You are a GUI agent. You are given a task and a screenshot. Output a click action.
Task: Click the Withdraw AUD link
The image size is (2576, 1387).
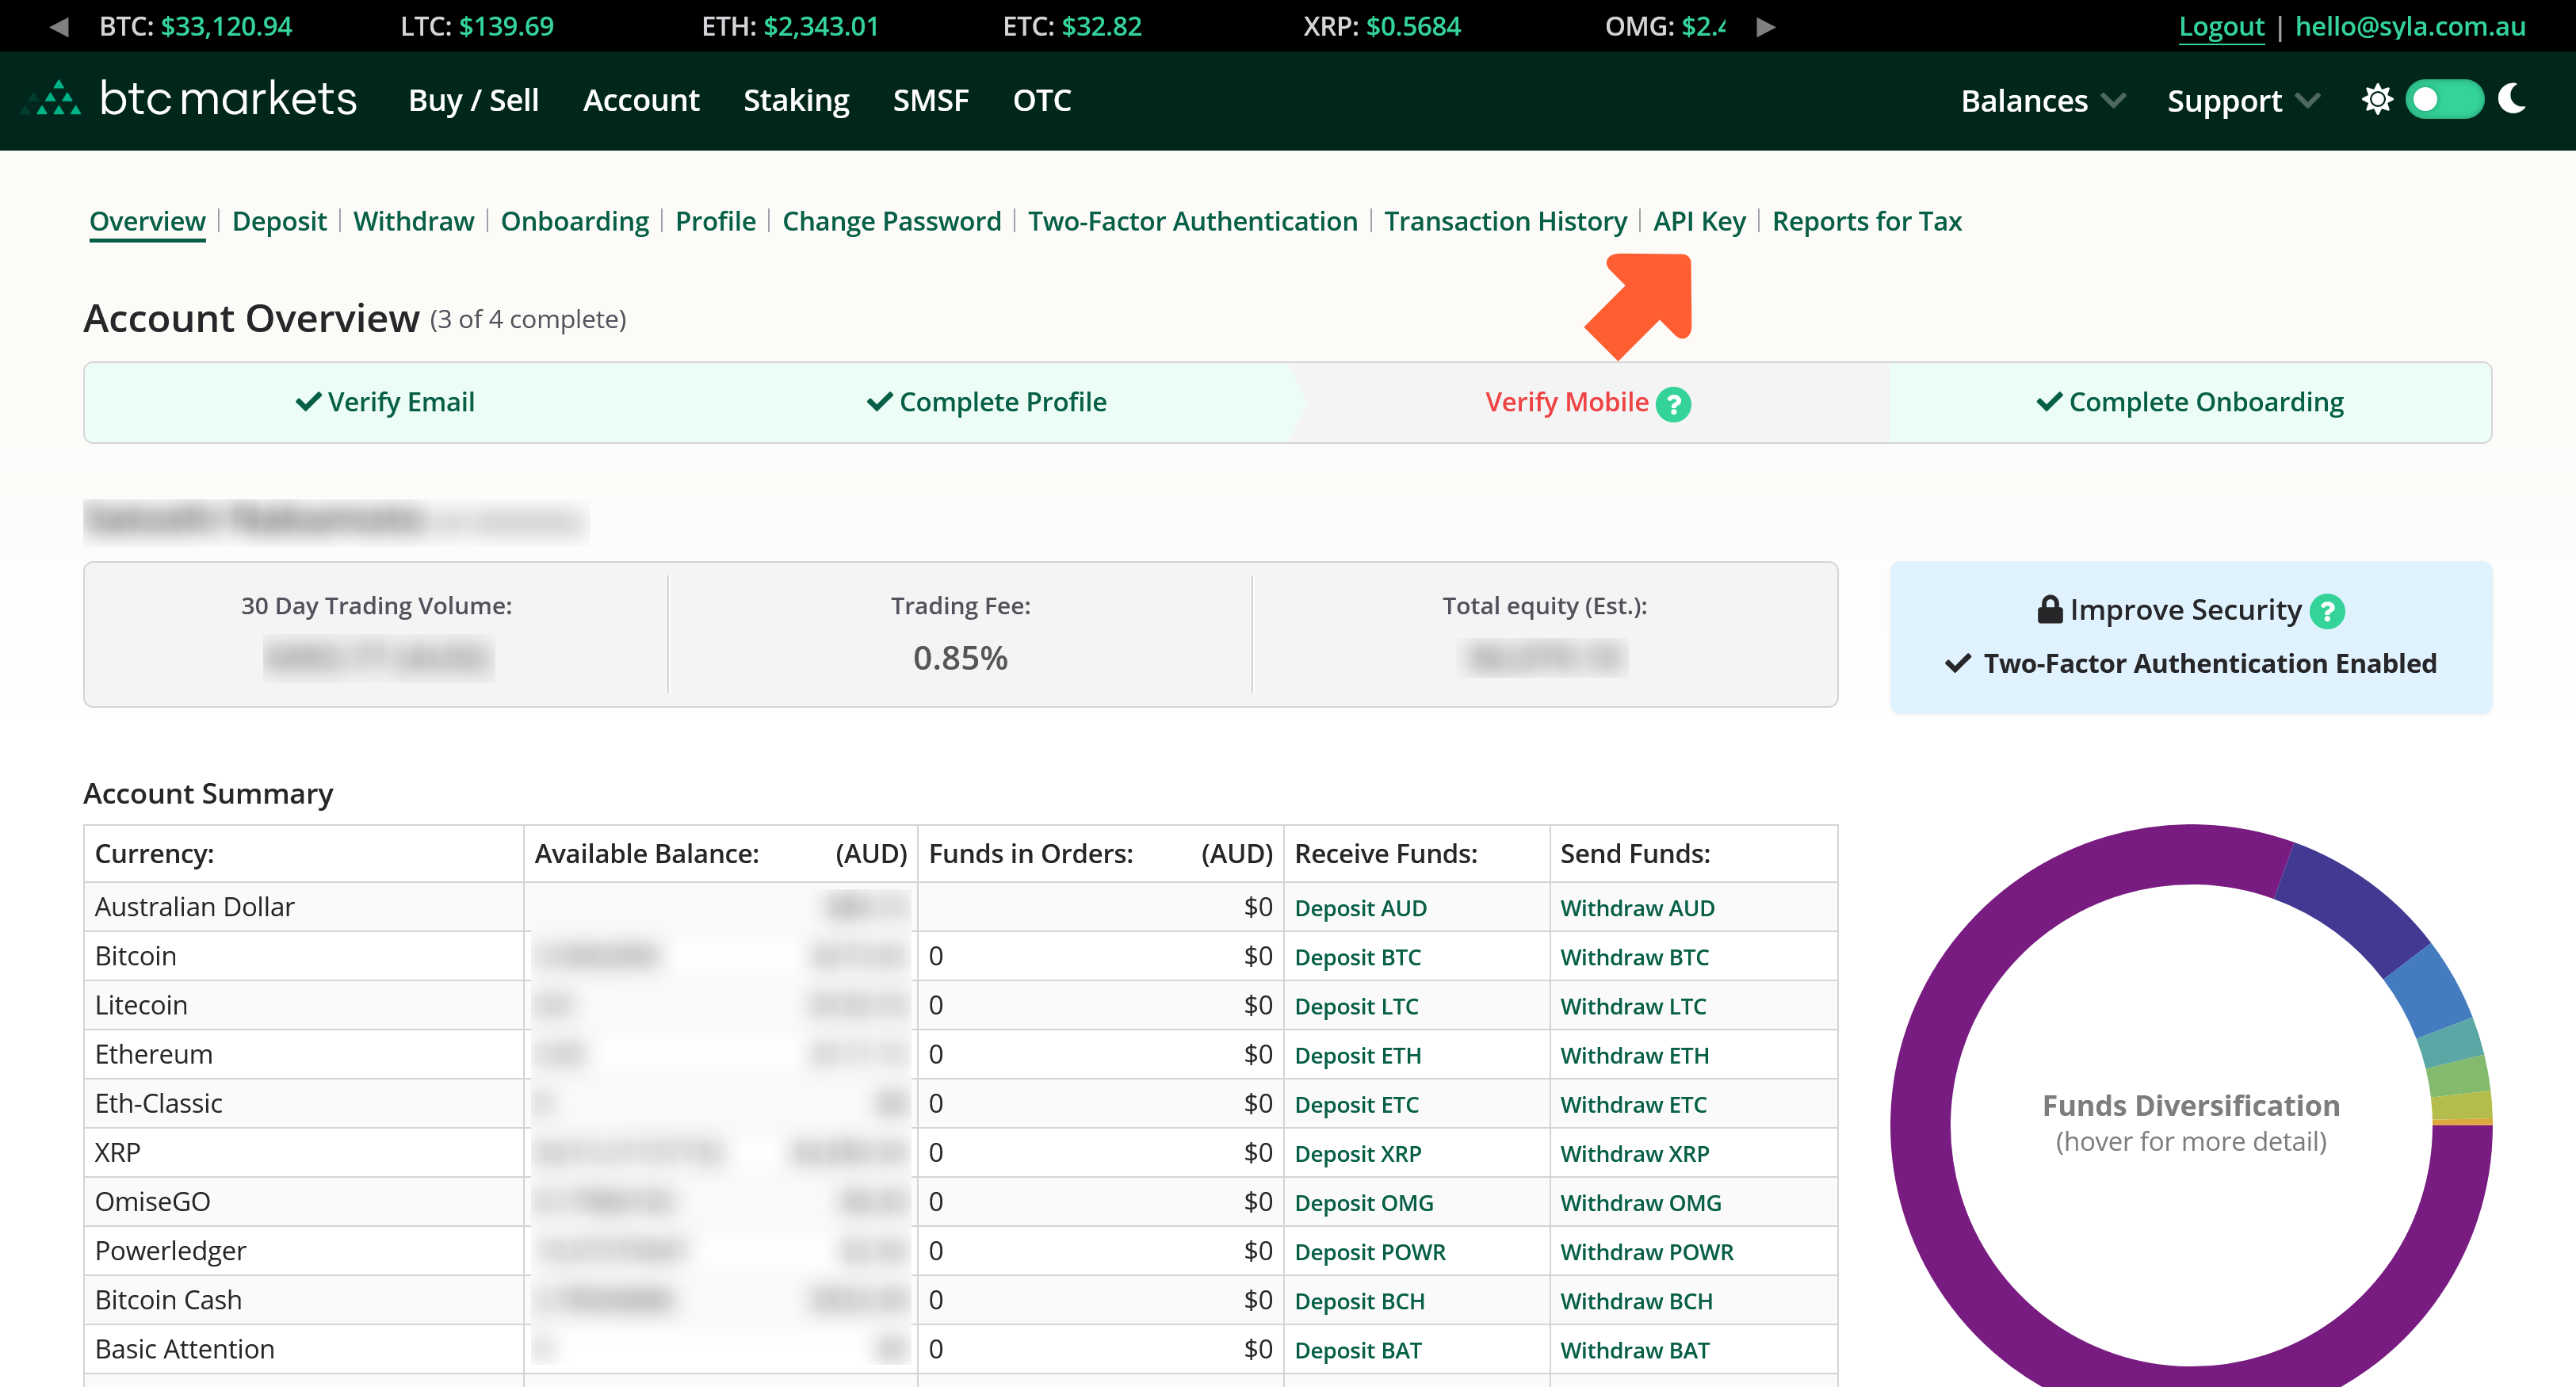tap(1637, 908)
